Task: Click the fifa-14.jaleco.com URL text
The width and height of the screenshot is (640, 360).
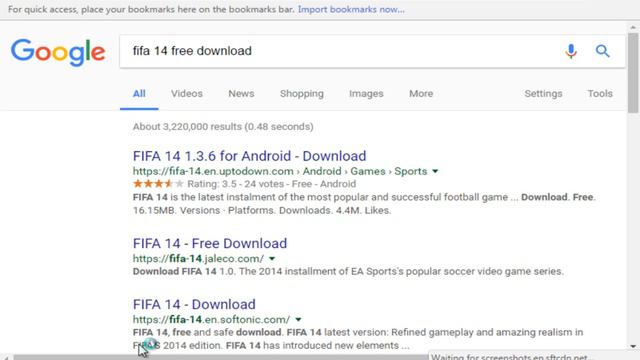Action: 198,259
